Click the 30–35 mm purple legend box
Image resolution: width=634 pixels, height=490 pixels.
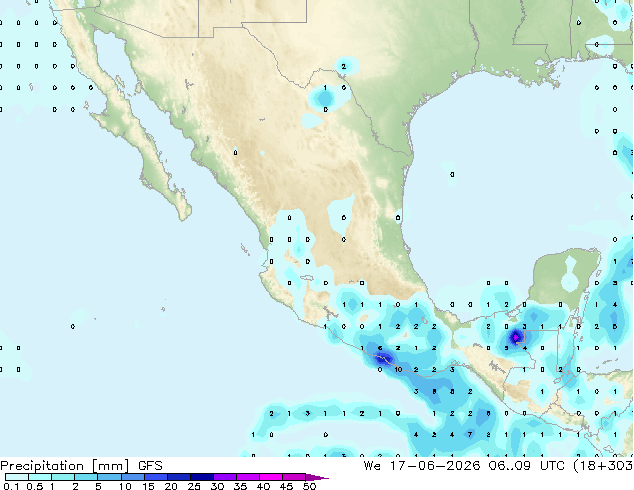pyautogui.click(x=225, y=477)
